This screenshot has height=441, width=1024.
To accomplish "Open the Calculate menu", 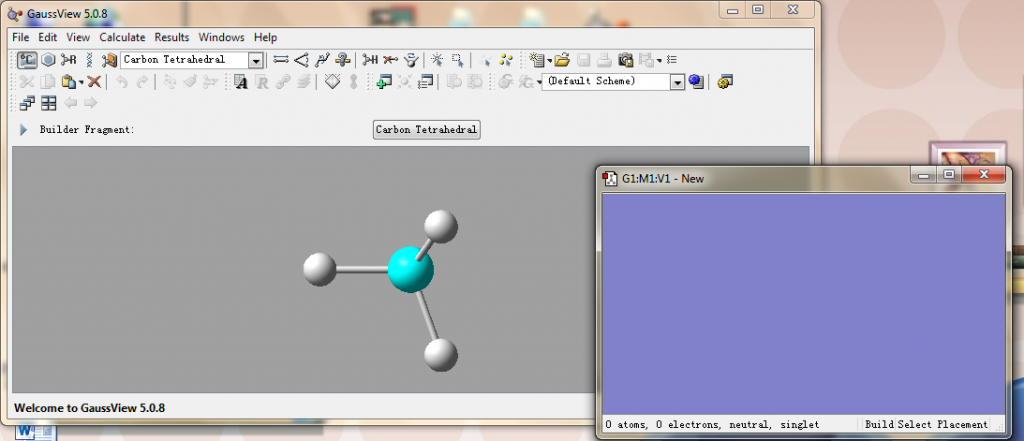I will [x=122, y=37].
